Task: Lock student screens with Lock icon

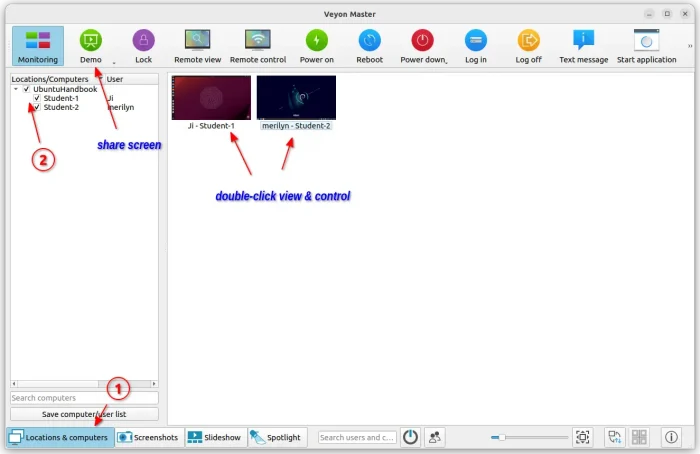Action: pos(143,41)
